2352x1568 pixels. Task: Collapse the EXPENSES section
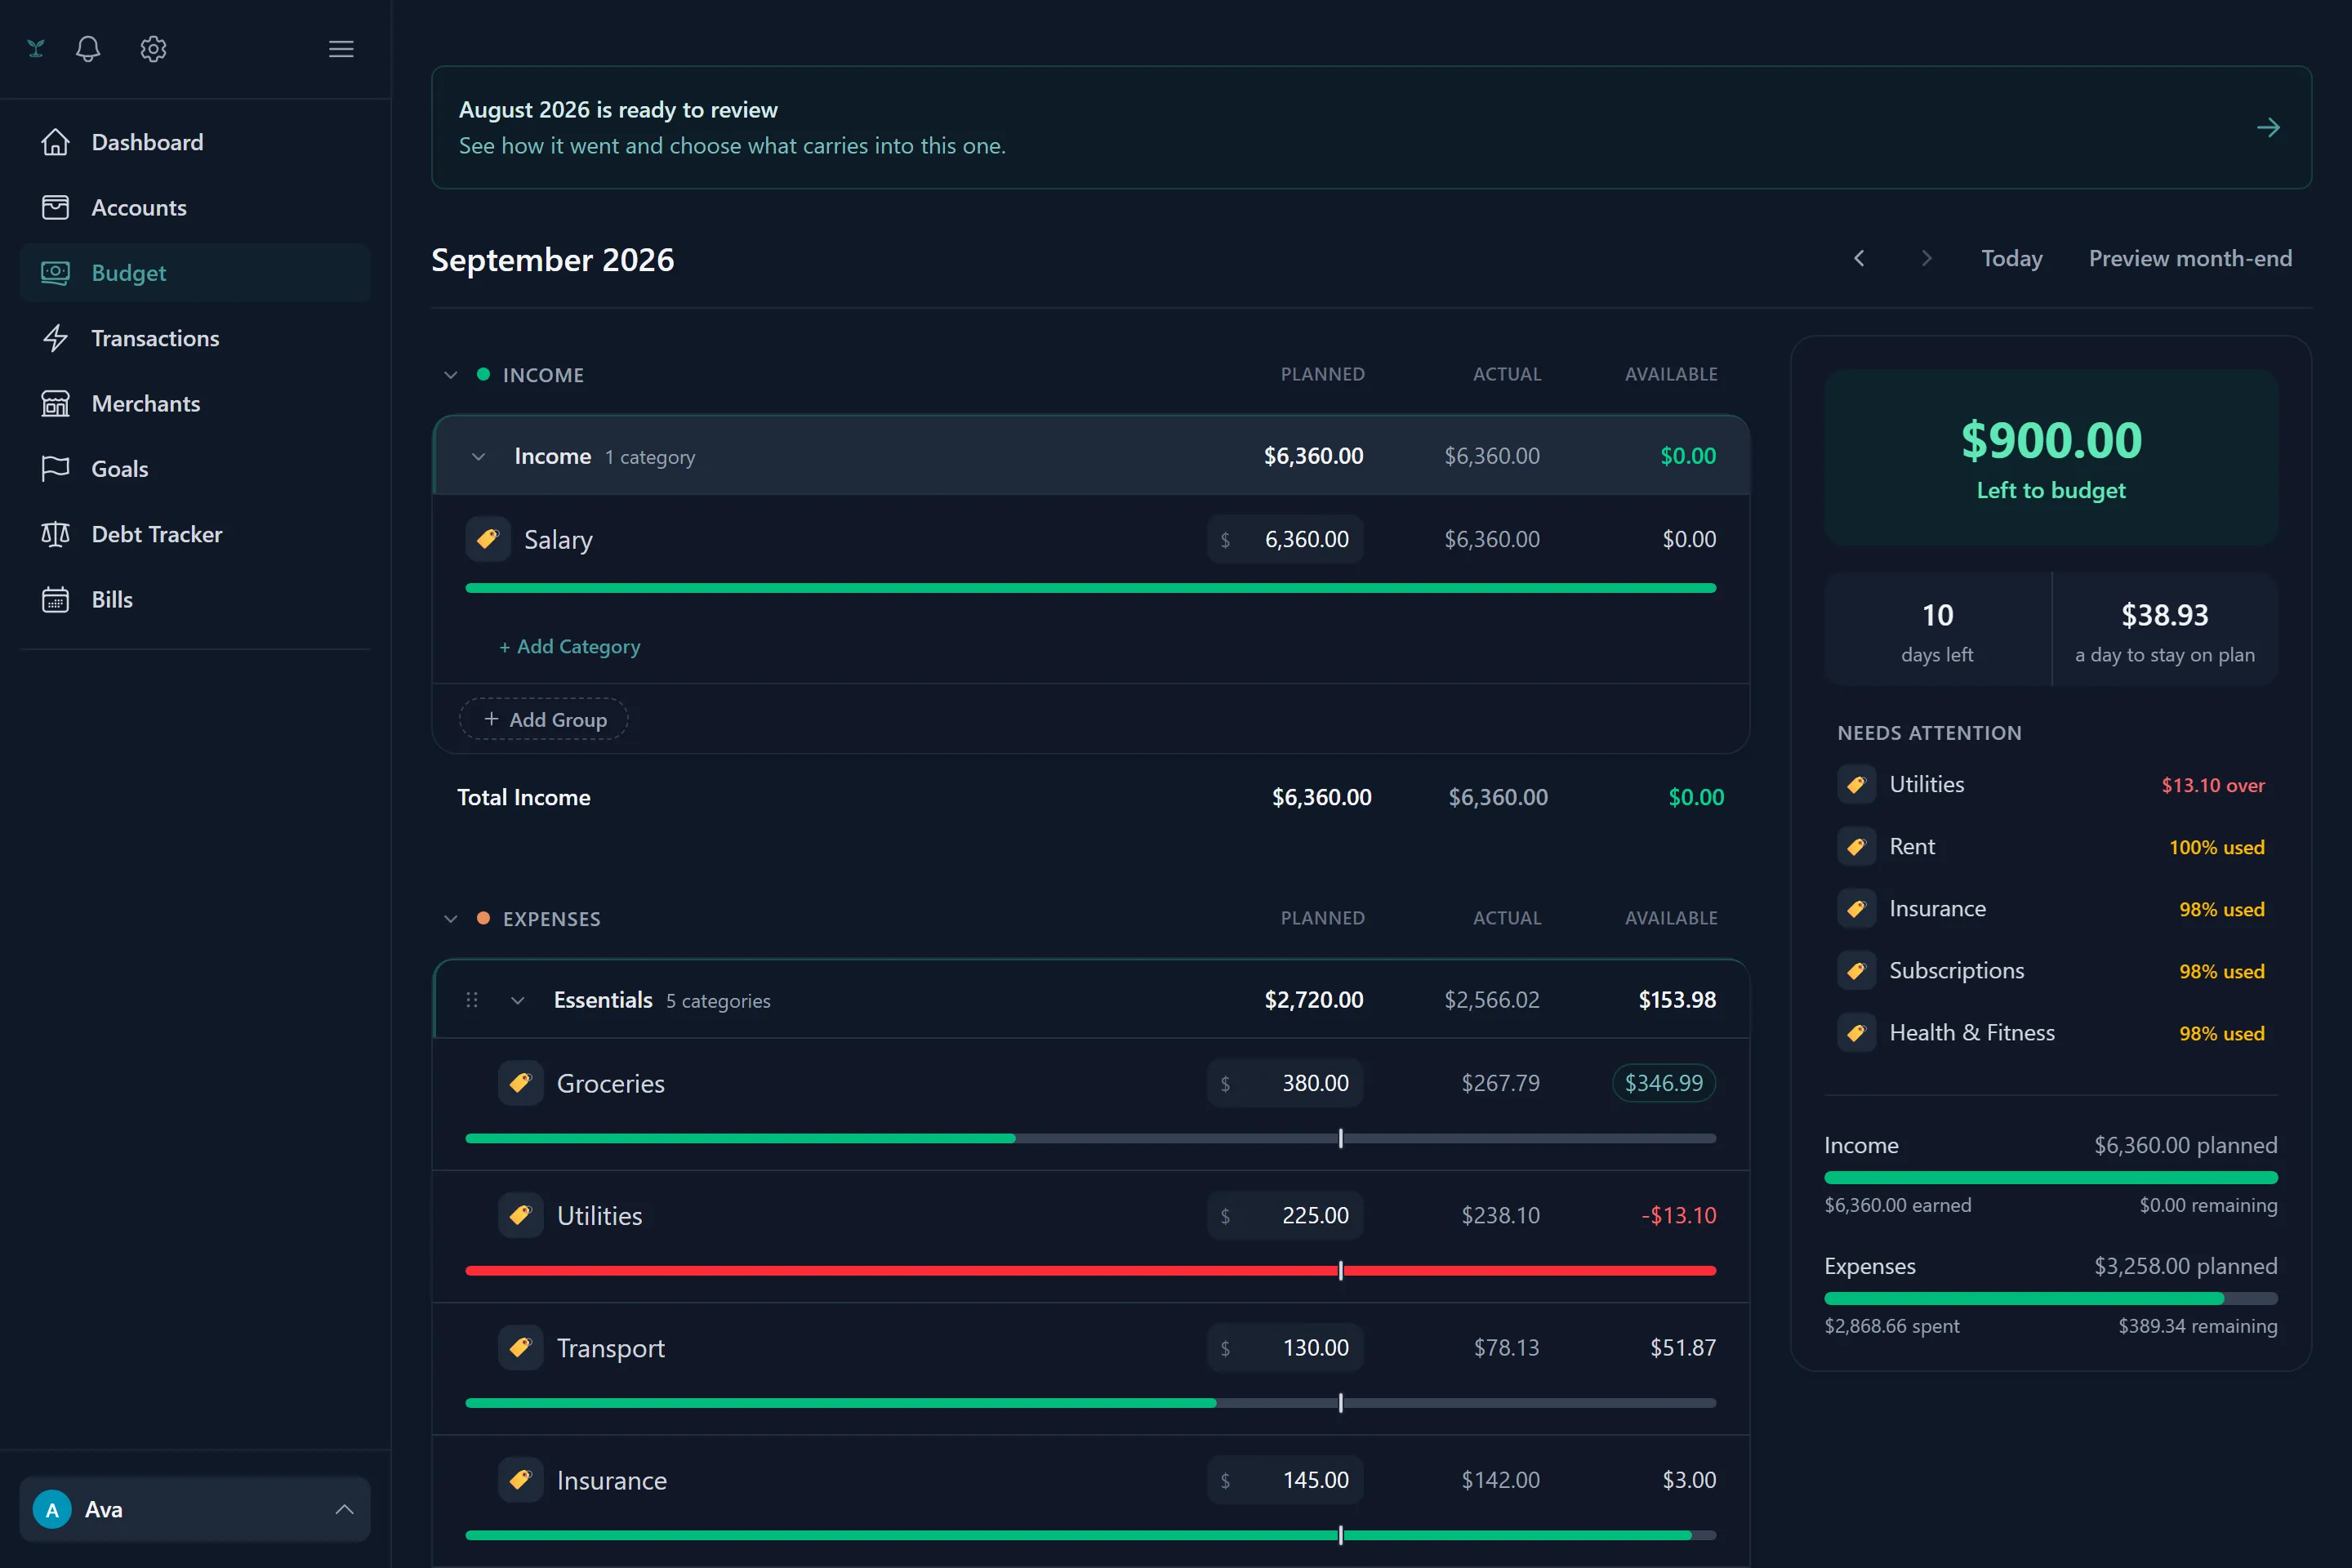coord(451,918)
